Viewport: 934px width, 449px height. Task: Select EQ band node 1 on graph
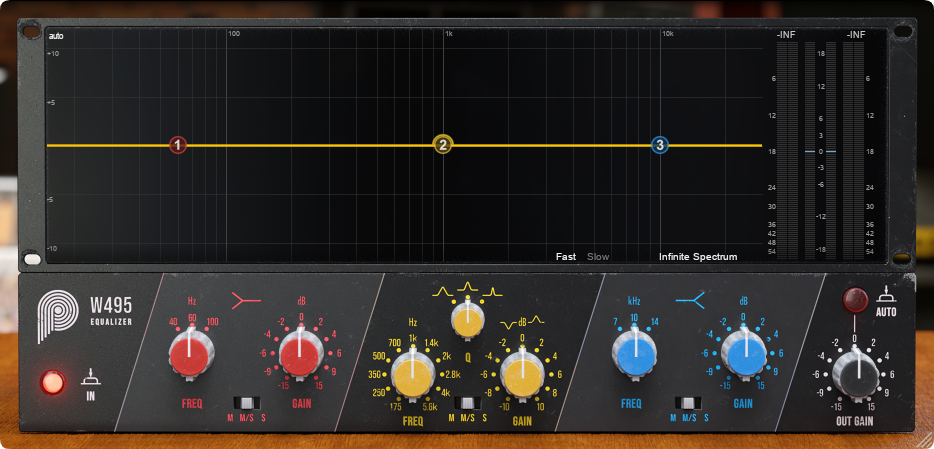click(x=178, y=145)
